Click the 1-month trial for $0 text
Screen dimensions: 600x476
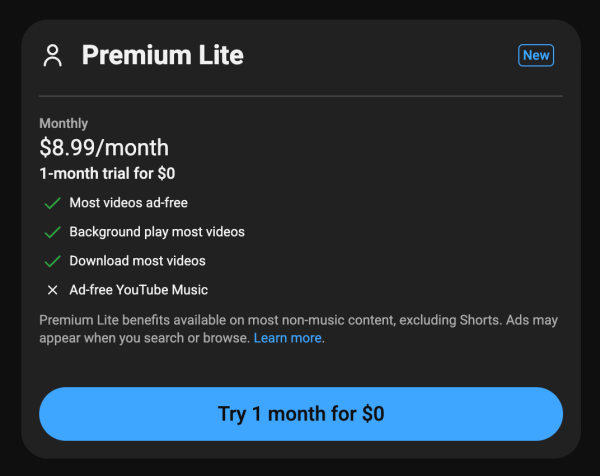tap(107, 174)
